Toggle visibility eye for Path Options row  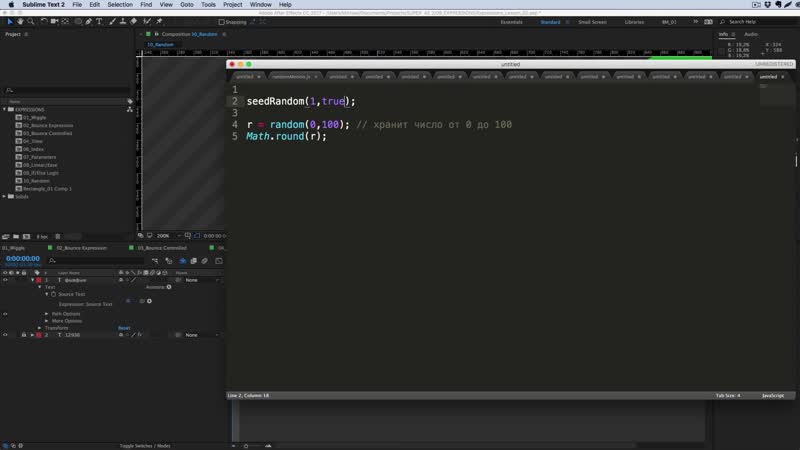point(5,314)
